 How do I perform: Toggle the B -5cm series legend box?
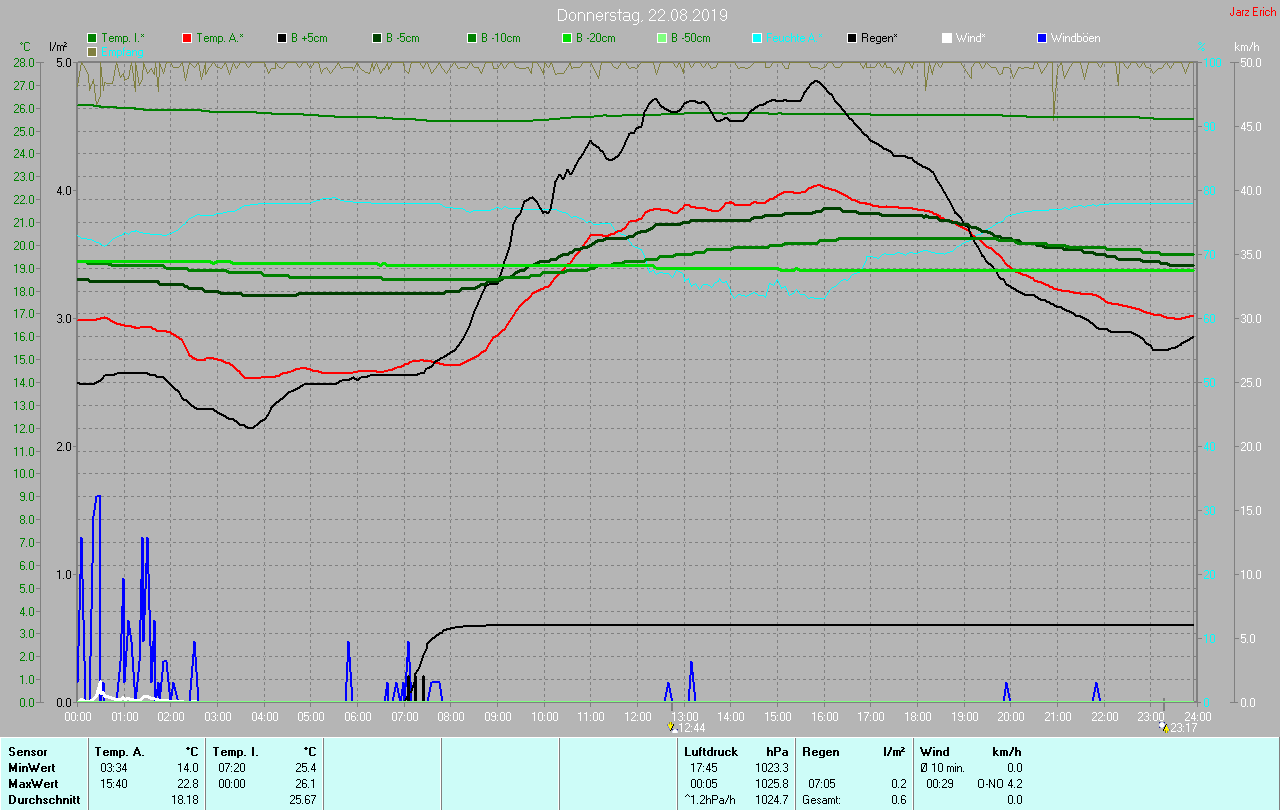[377, 38]
